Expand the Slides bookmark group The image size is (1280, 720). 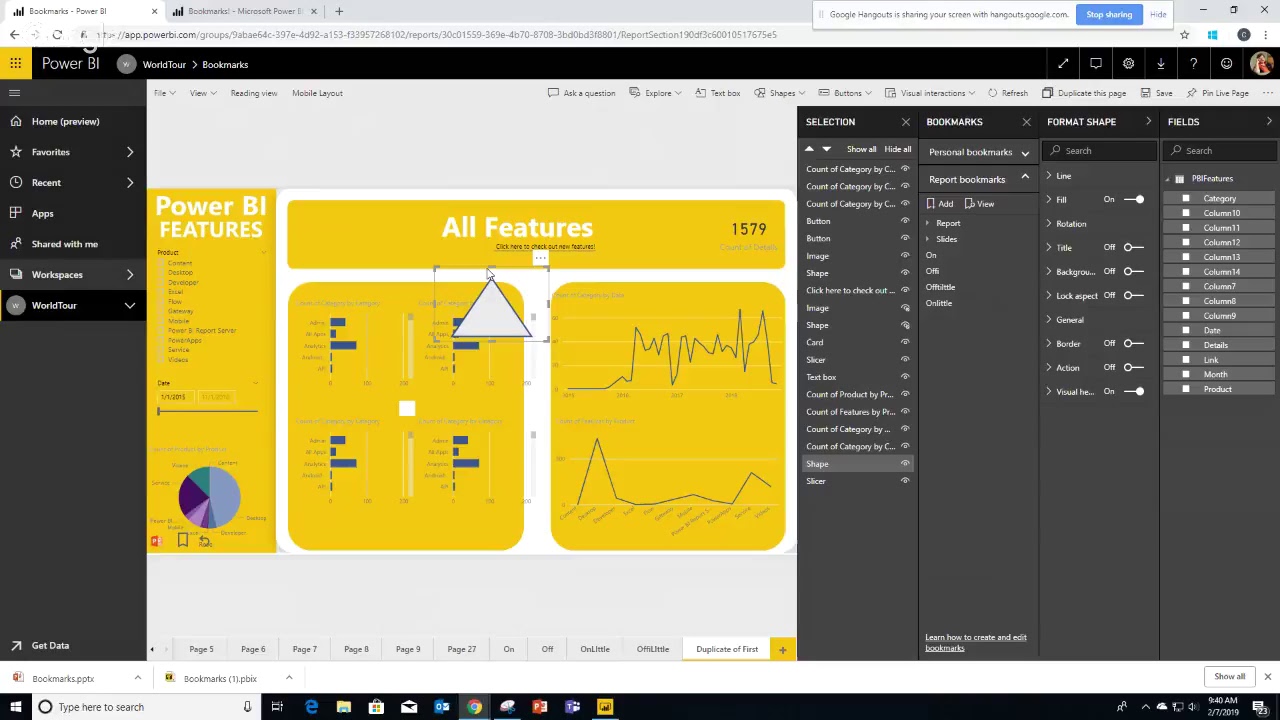pos(929,239)
